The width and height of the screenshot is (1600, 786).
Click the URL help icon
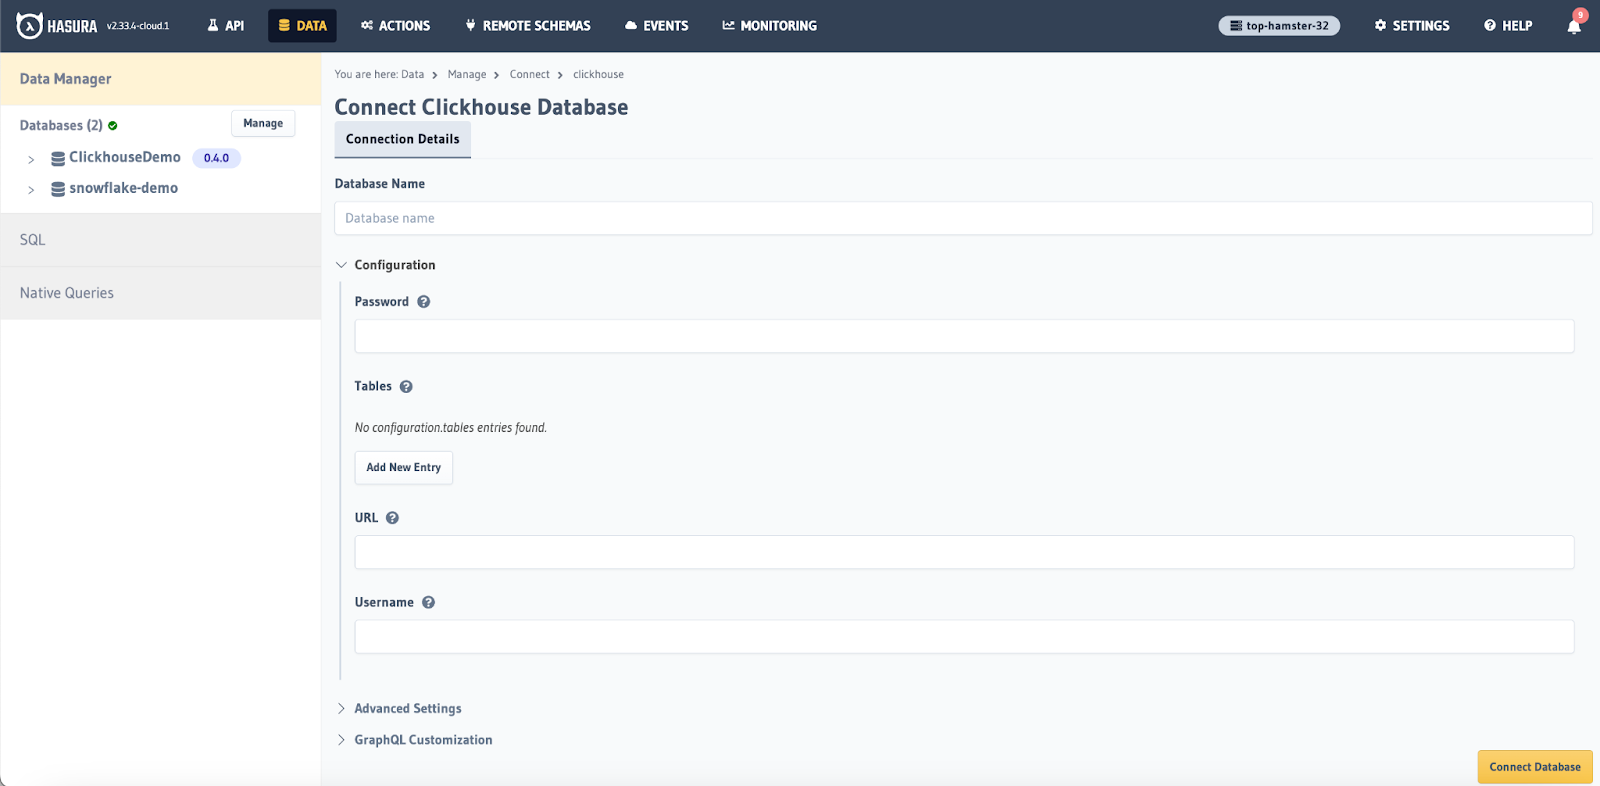click(392, 518)
